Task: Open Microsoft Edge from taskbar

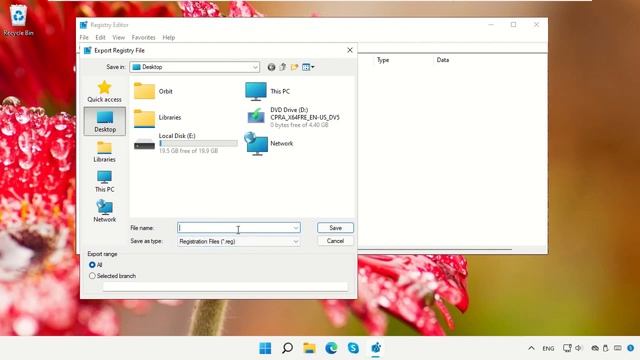Action: click(331, 348)
